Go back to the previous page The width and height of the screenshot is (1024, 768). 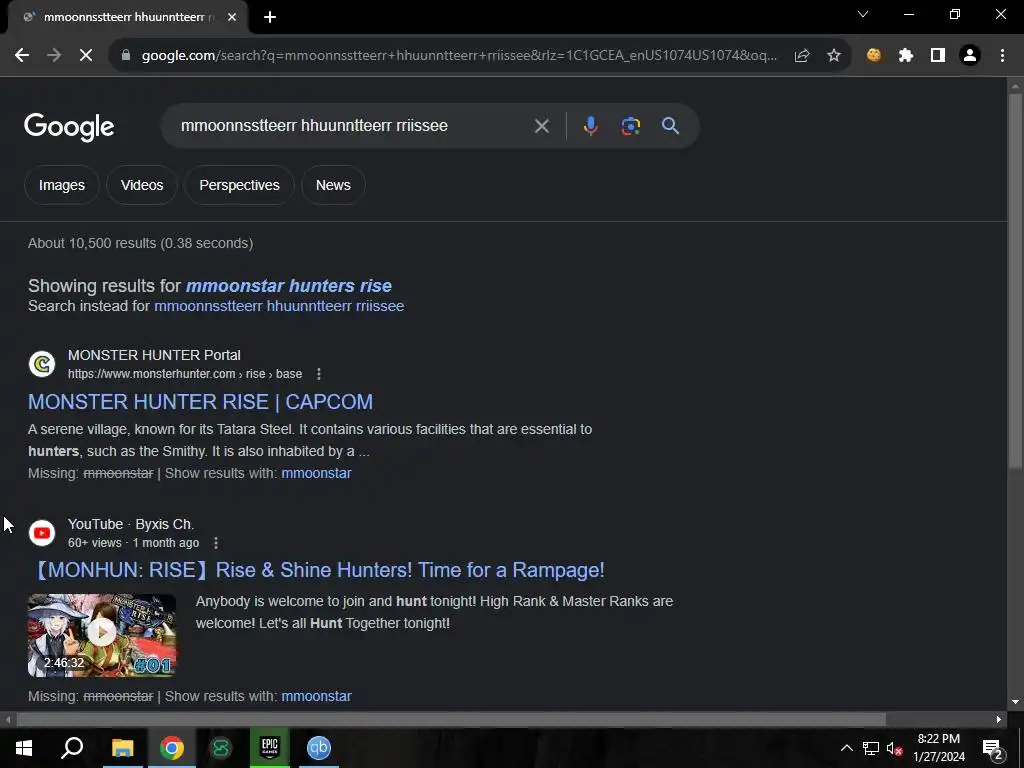(x=22, y=56)
